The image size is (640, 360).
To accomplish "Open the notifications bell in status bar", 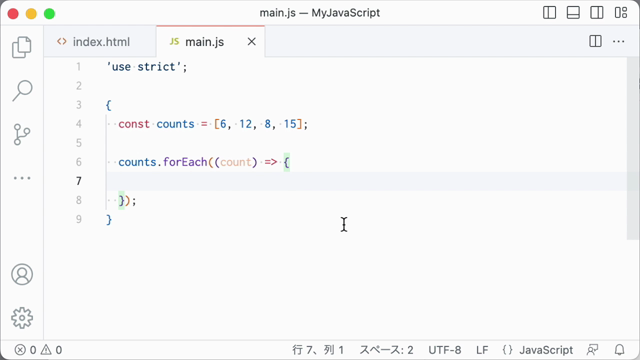I will coord(620,350).
